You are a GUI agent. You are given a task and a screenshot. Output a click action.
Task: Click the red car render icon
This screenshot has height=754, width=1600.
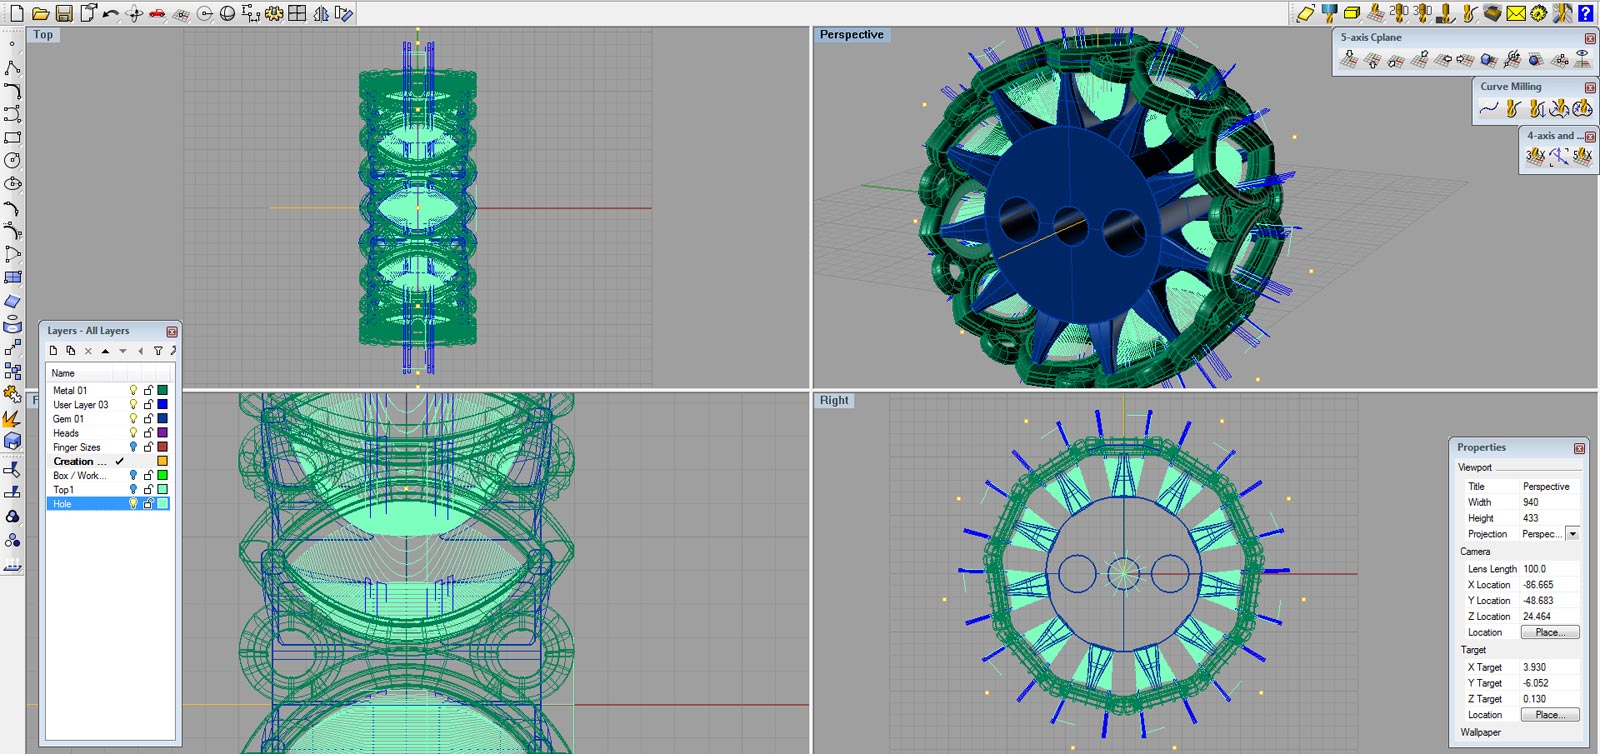click(157, 13)
